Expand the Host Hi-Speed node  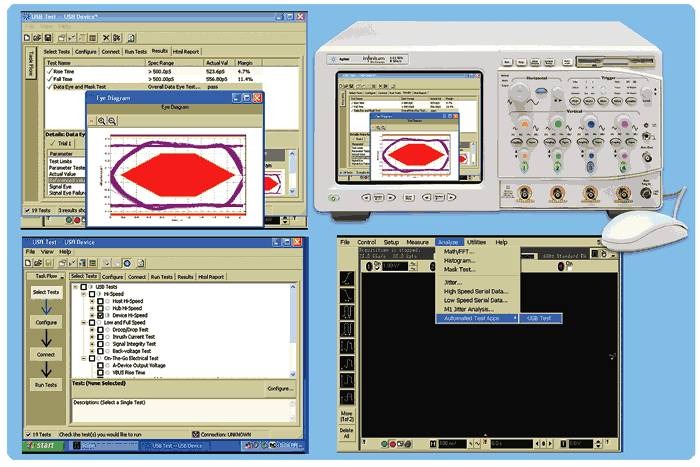tap(92, 301)
